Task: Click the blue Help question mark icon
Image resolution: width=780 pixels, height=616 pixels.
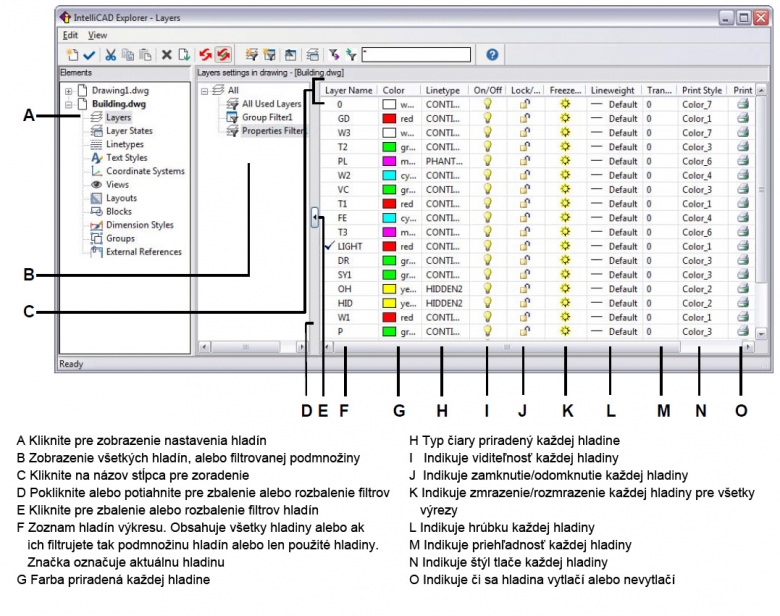Action: (492, 55)
